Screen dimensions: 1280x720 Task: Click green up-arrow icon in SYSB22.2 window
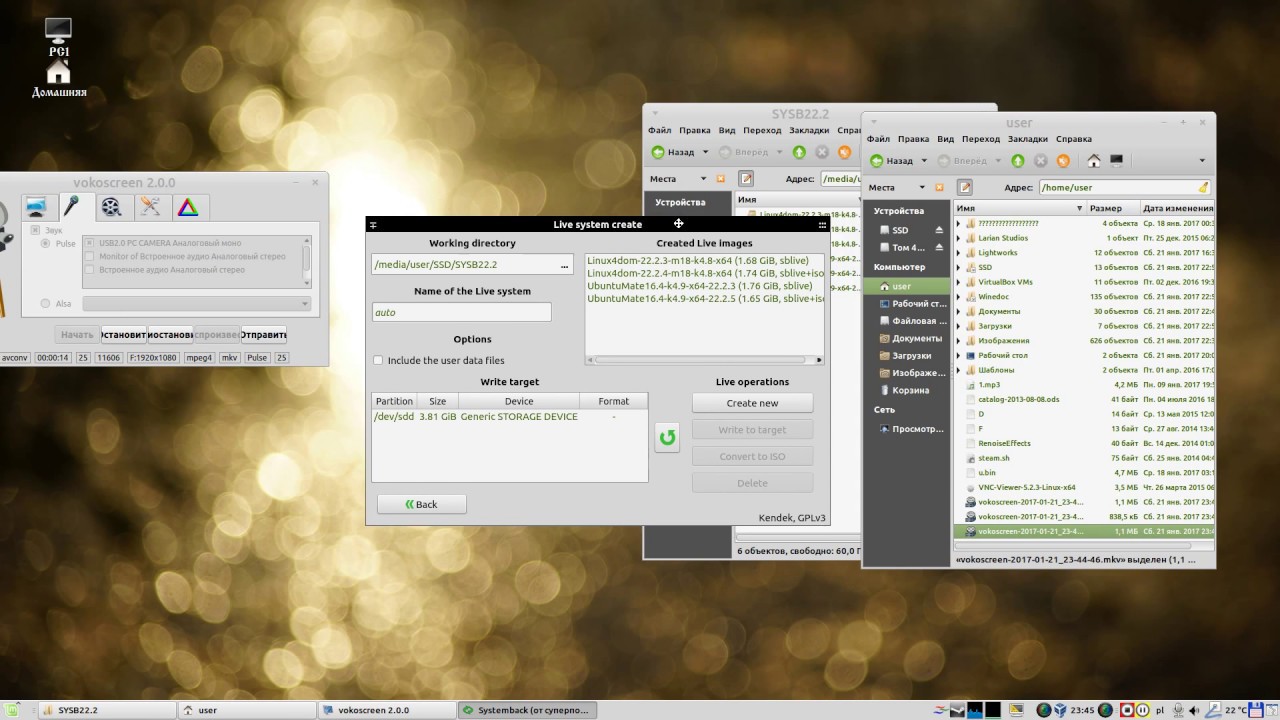tap(799, 152)
